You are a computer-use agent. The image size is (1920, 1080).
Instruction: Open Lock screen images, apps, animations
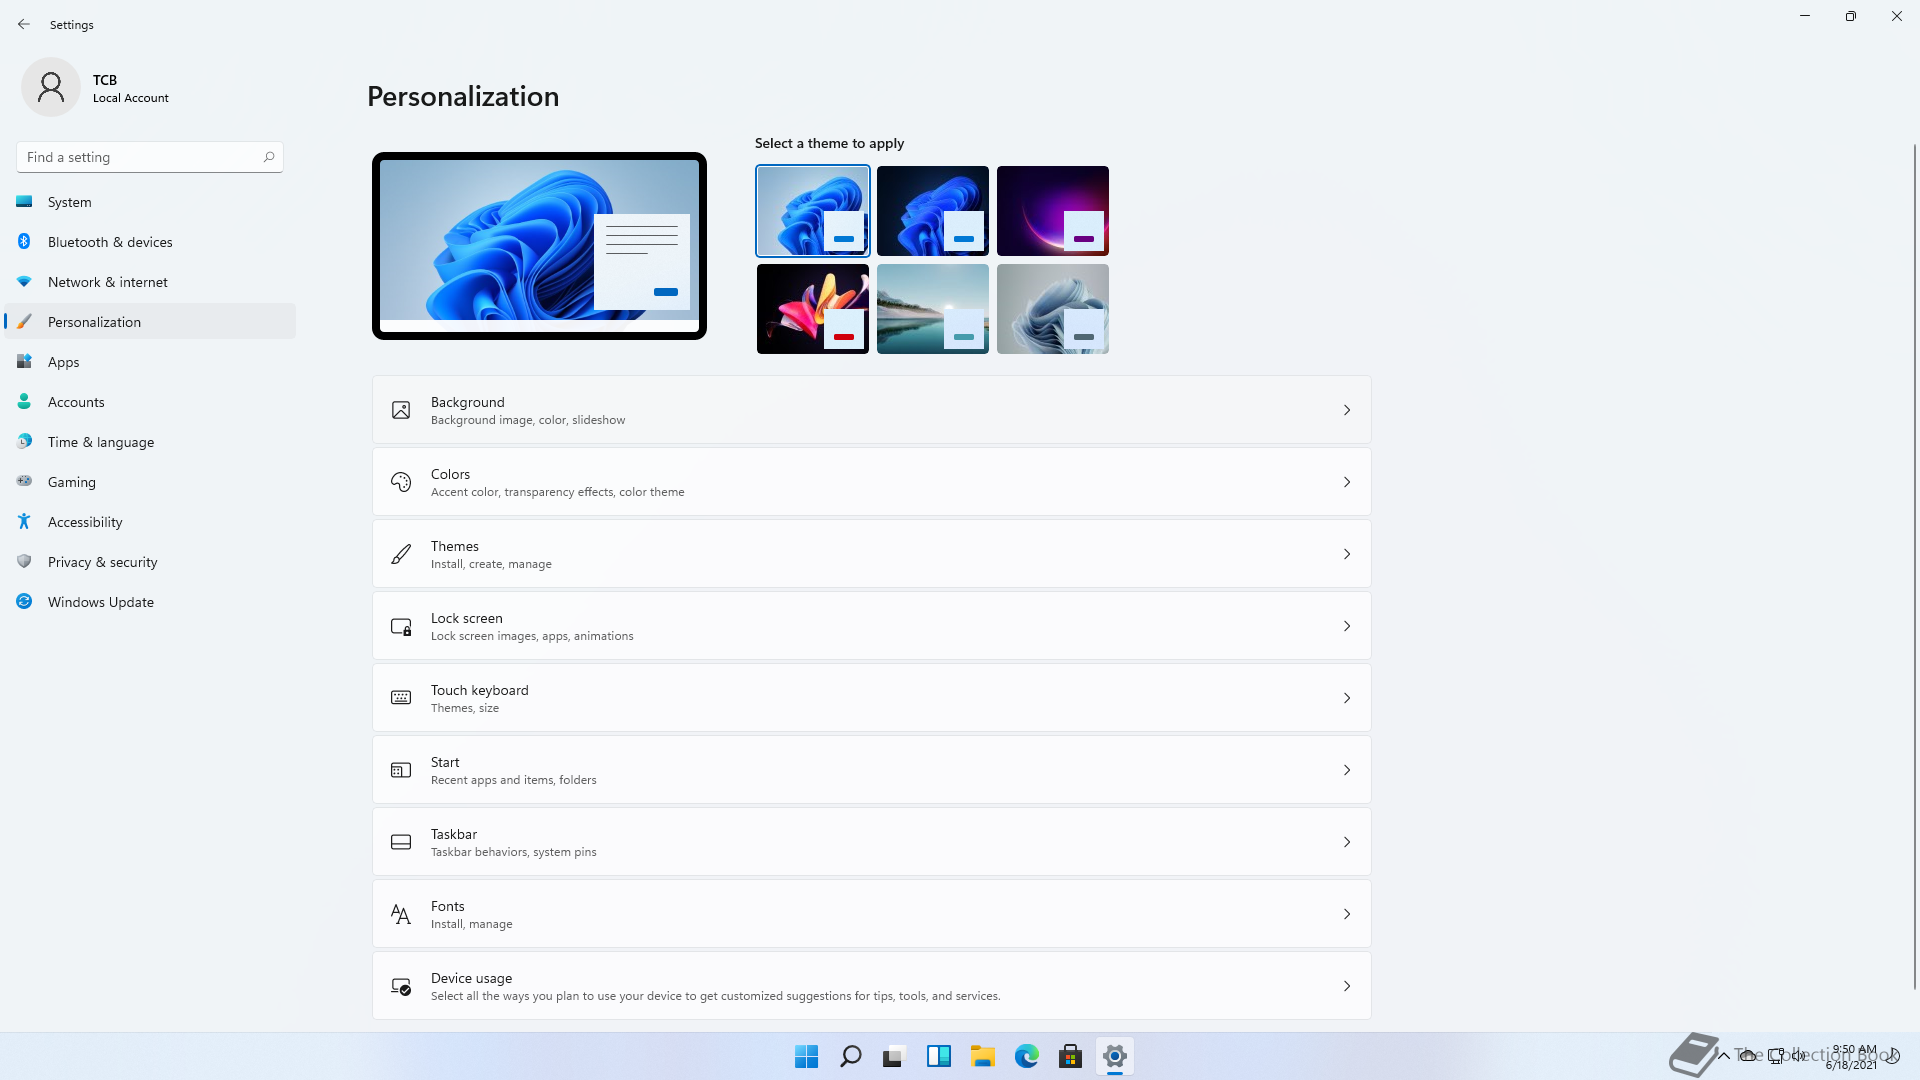click(x=872, y=626)
